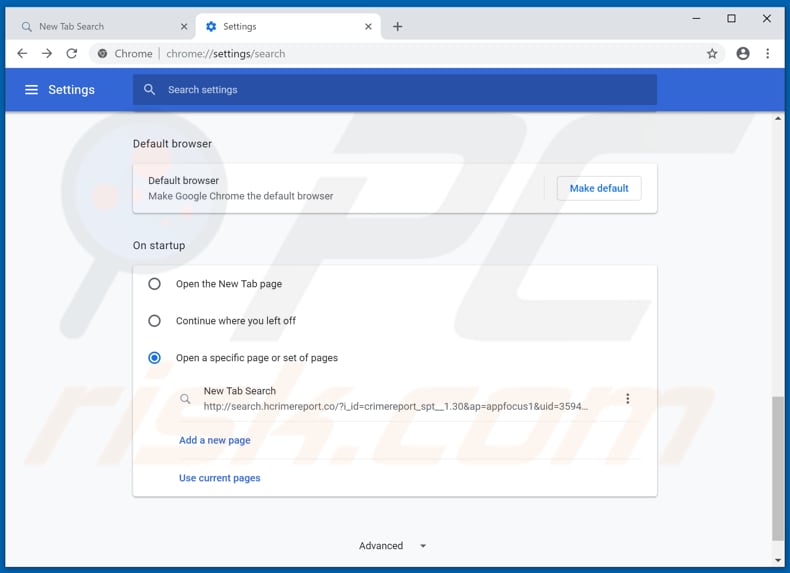
Task: Open more actions for New Tab Search page
Action: [627, 399]
